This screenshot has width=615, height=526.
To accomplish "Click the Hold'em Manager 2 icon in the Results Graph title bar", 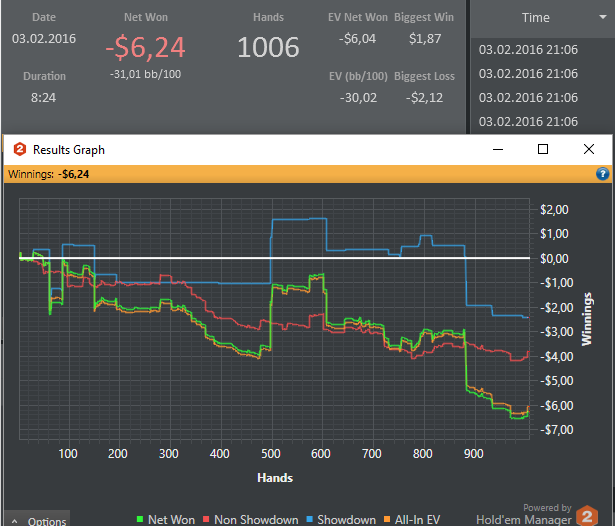I will click(20, 149).
